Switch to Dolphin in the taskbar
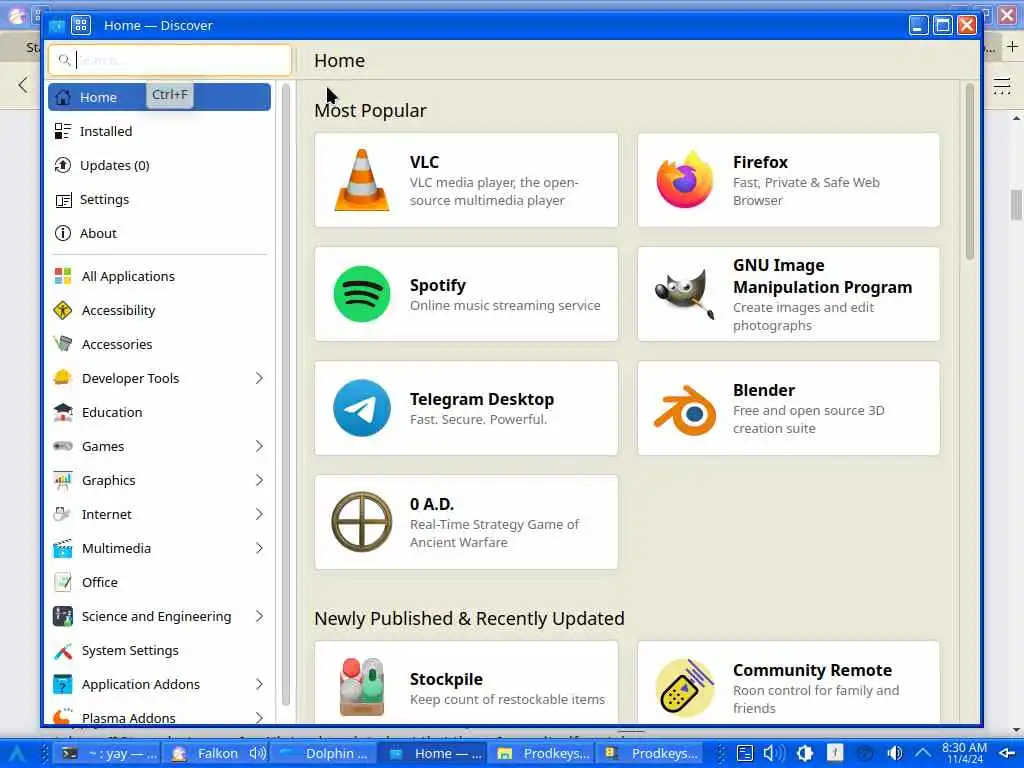Image resolution: width=1024 pixels, height=768 pixels. pyautogui.click(x=323, y=753)
